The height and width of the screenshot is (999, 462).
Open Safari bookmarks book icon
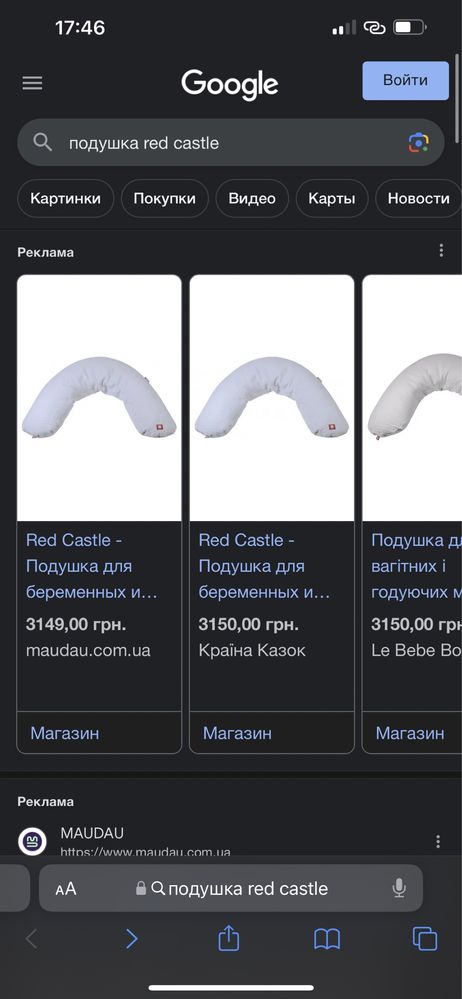[327, 939]
